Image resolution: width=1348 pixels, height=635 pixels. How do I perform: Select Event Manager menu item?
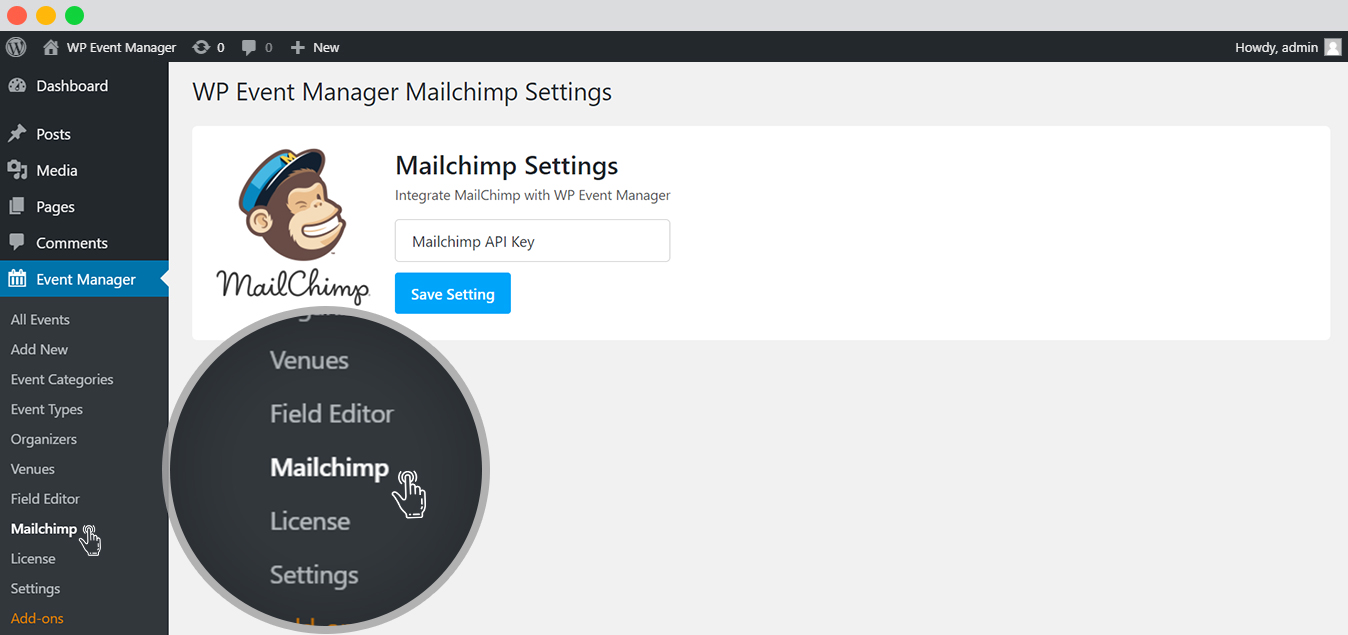(84, 279)
